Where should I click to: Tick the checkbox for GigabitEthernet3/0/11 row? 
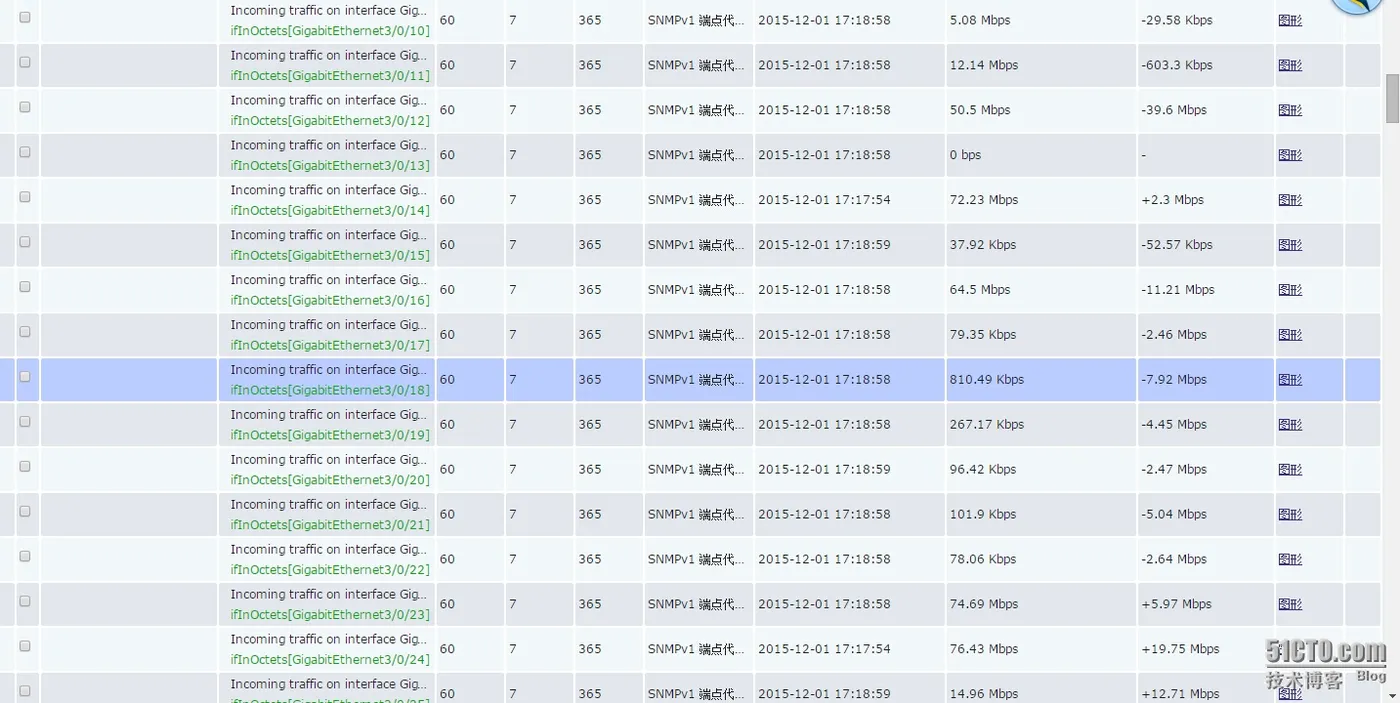(x=25, y=62)
